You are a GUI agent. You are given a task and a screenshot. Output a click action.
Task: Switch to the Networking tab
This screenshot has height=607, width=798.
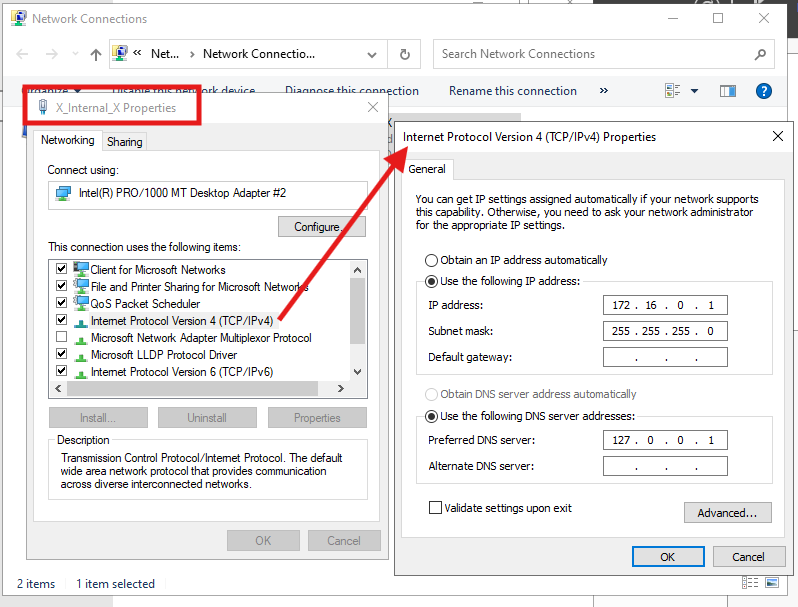point(68,140)
